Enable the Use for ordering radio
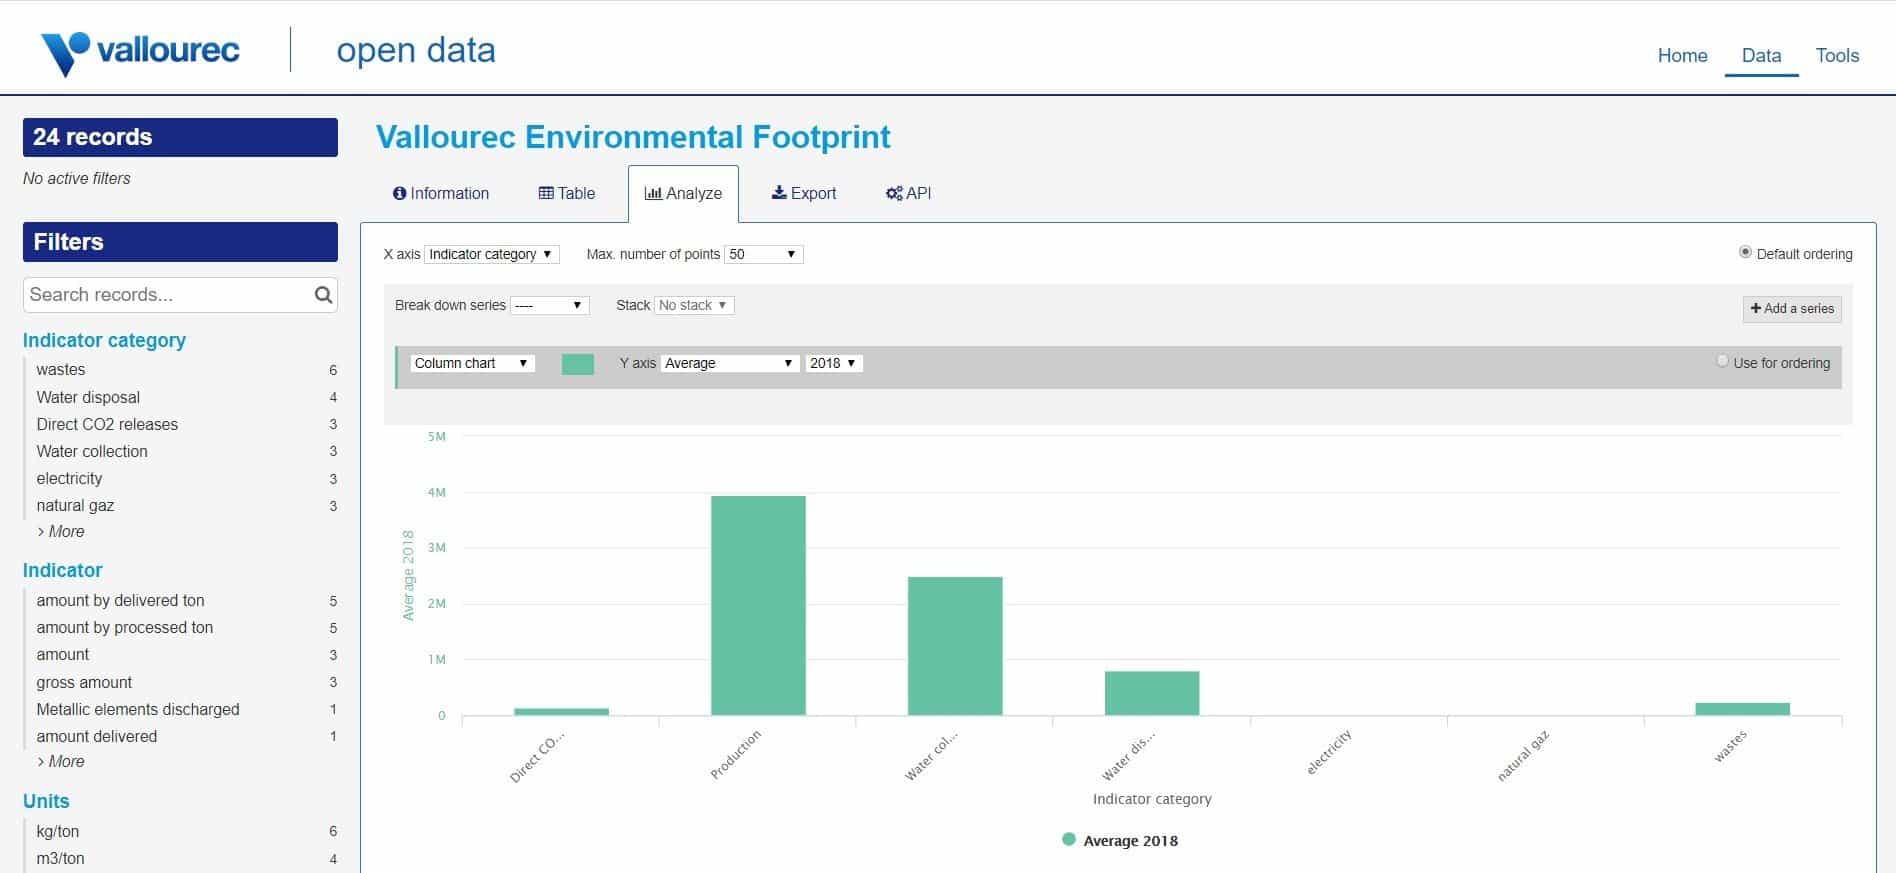The width and height of the screenshot is (1896, 873). tap(1722, 362)
